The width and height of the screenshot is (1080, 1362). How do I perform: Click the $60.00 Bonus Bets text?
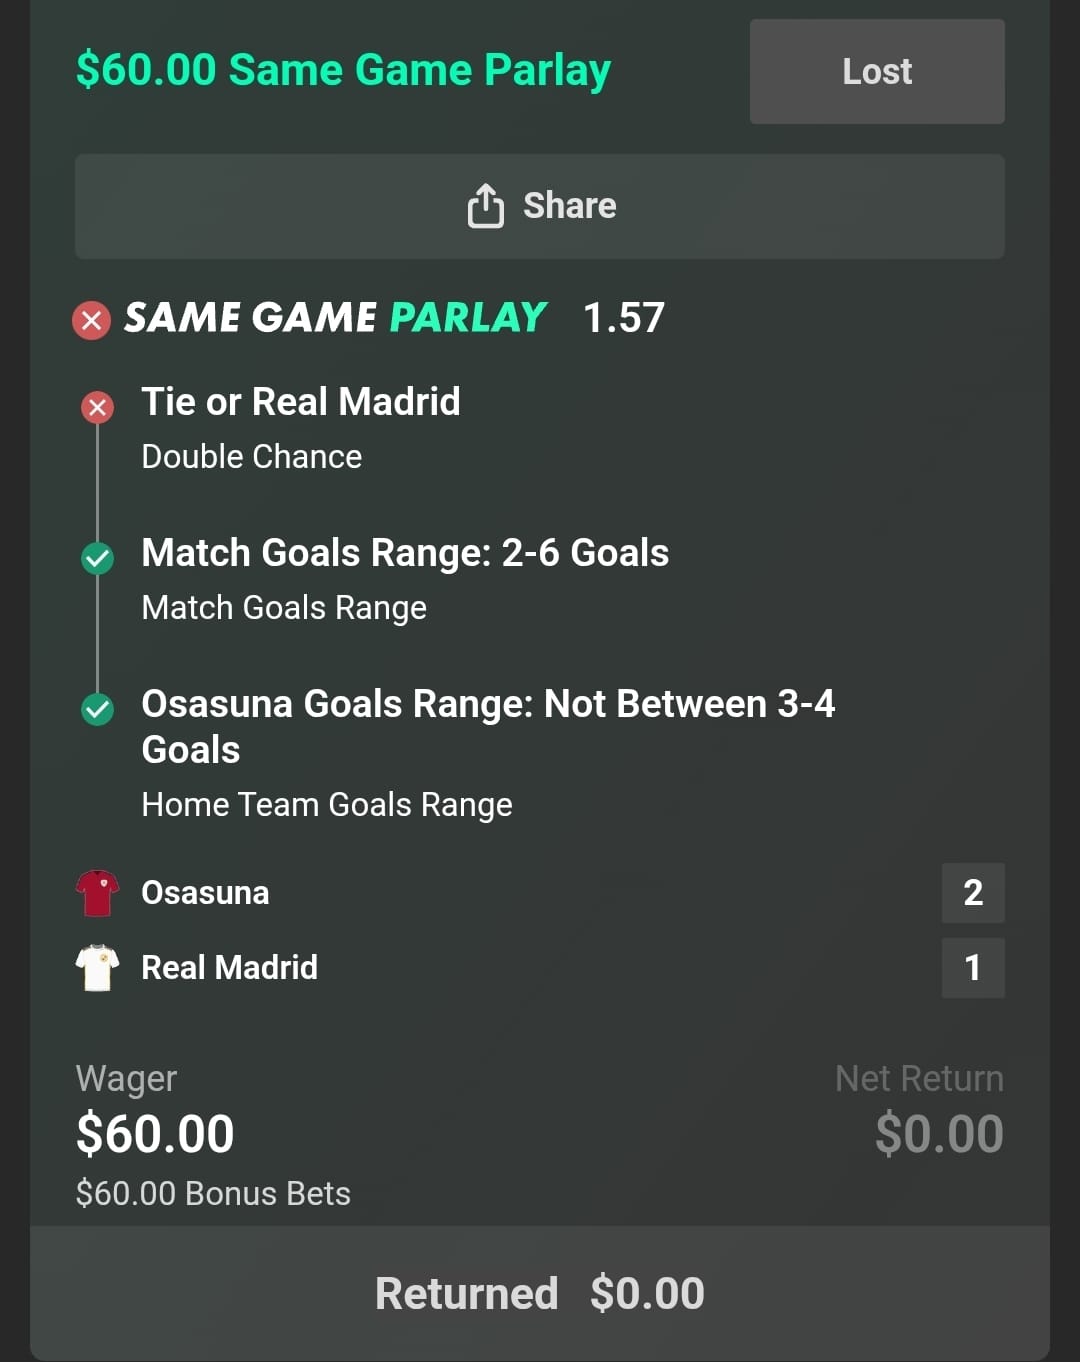213,1194
